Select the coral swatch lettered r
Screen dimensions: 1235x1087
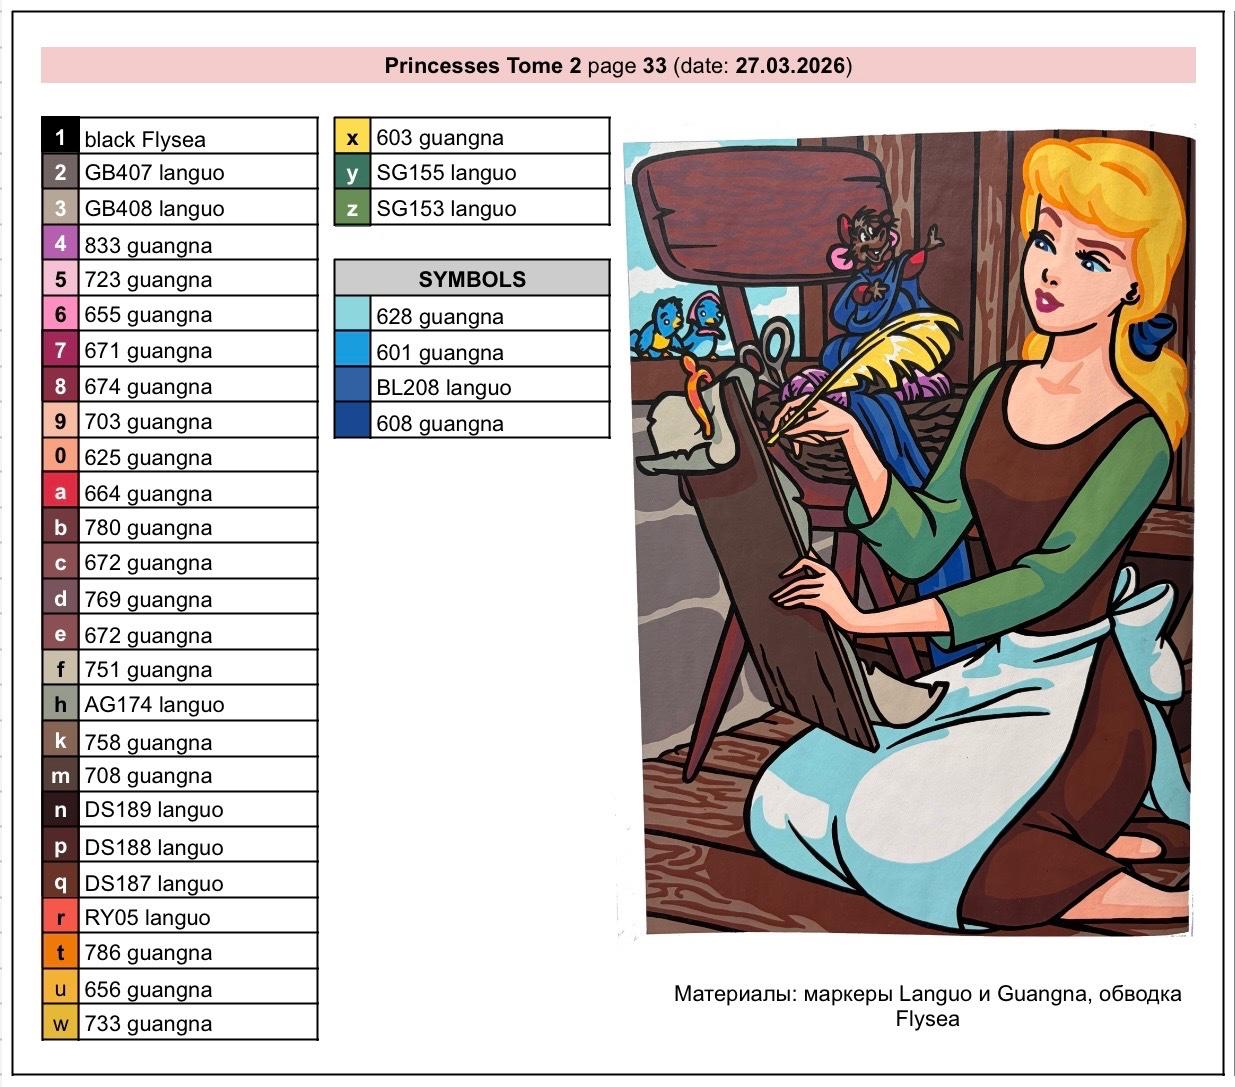(60, 917)
